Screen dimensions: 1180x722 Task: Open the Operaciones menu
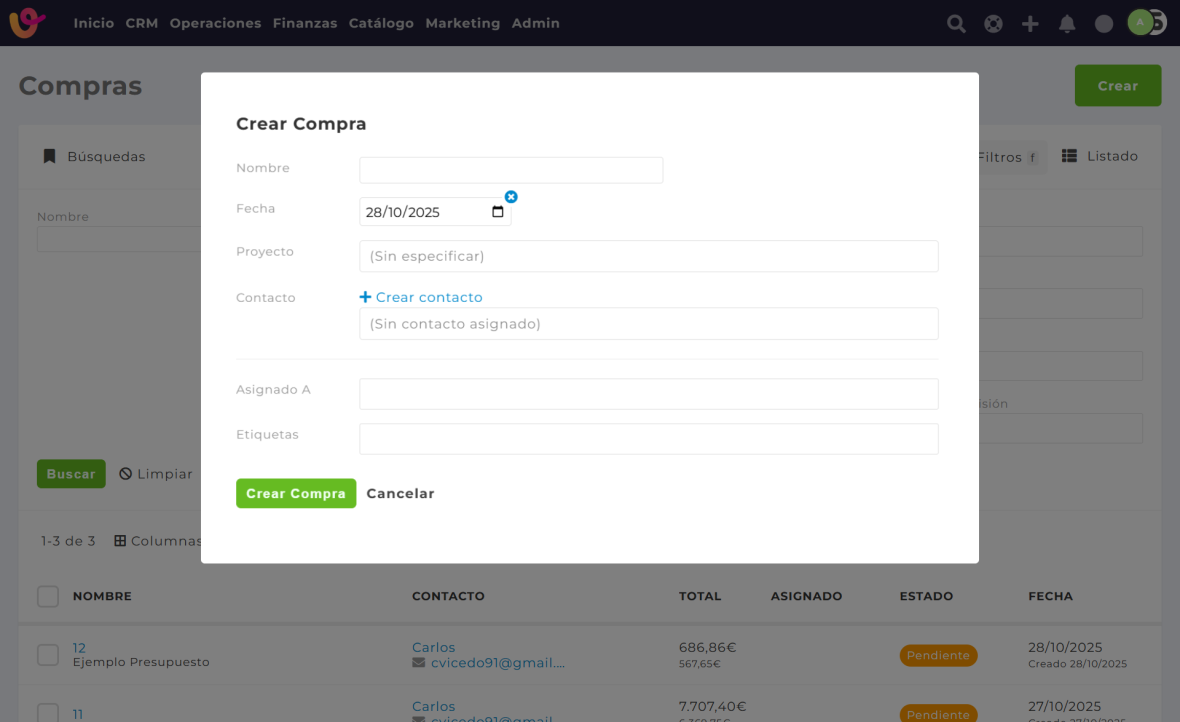215,23
